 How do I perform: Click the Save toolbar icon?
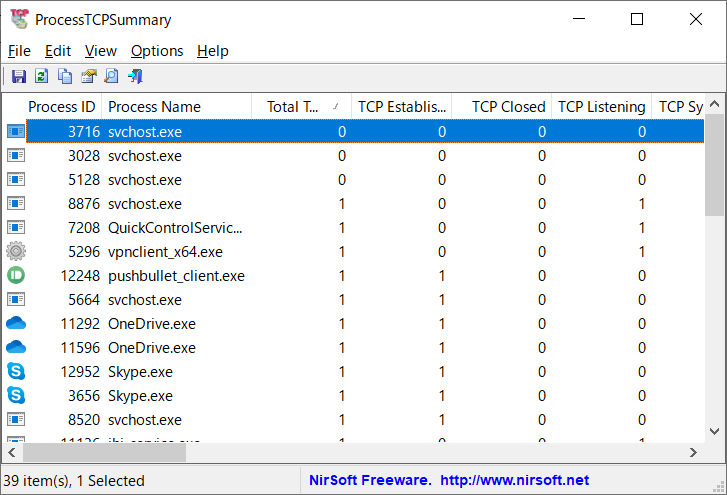[x=18, y=76]
